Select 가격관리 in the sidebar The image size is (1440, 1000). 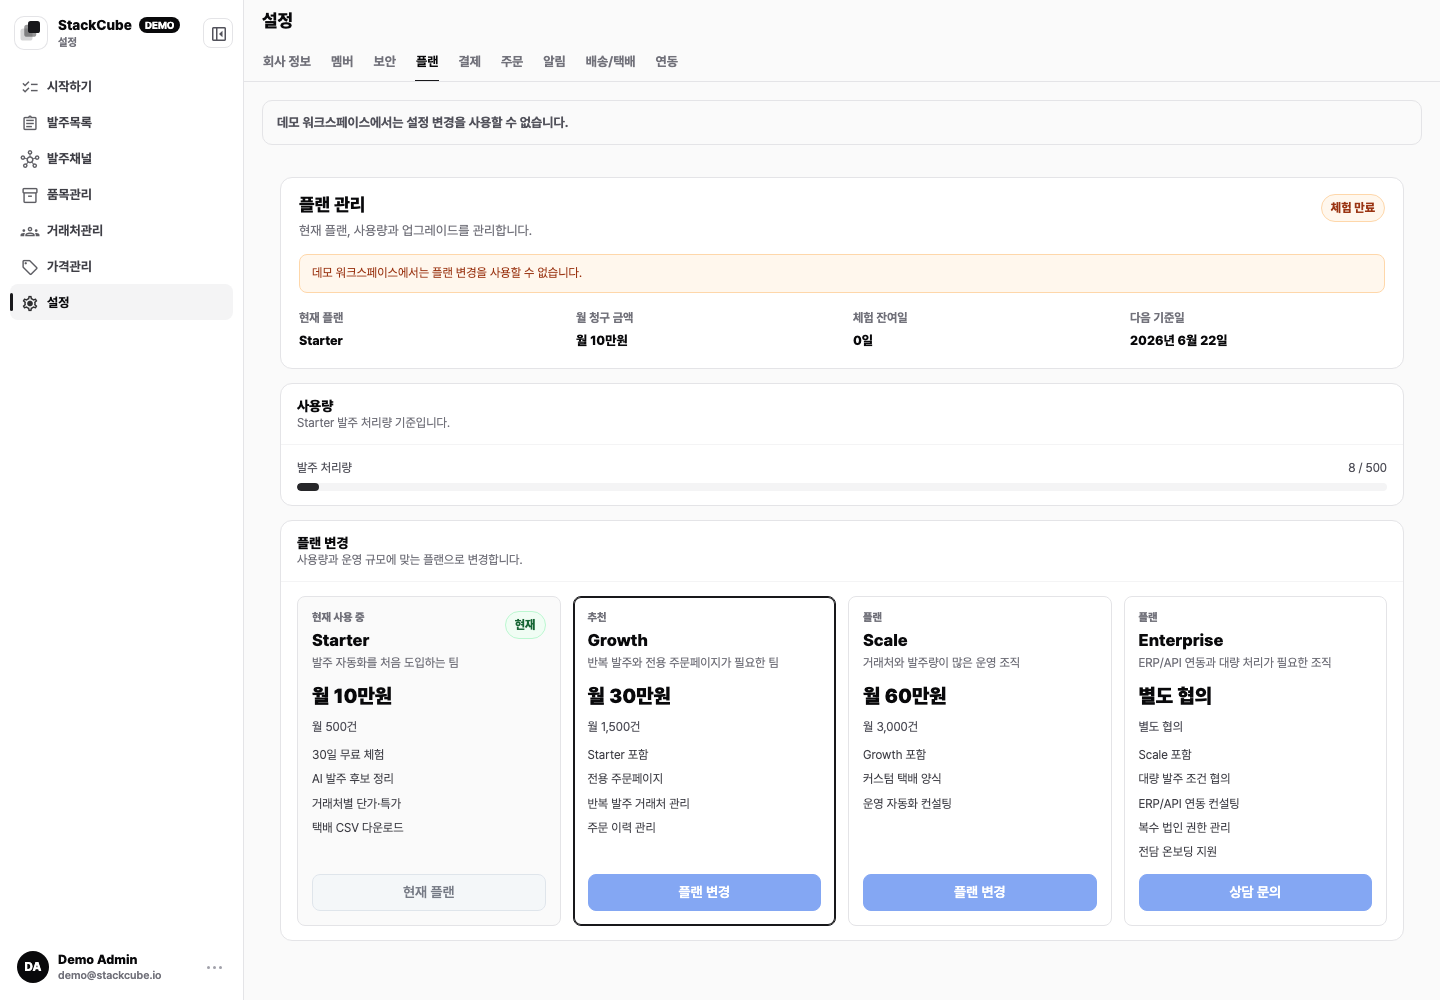pos(122,267)
